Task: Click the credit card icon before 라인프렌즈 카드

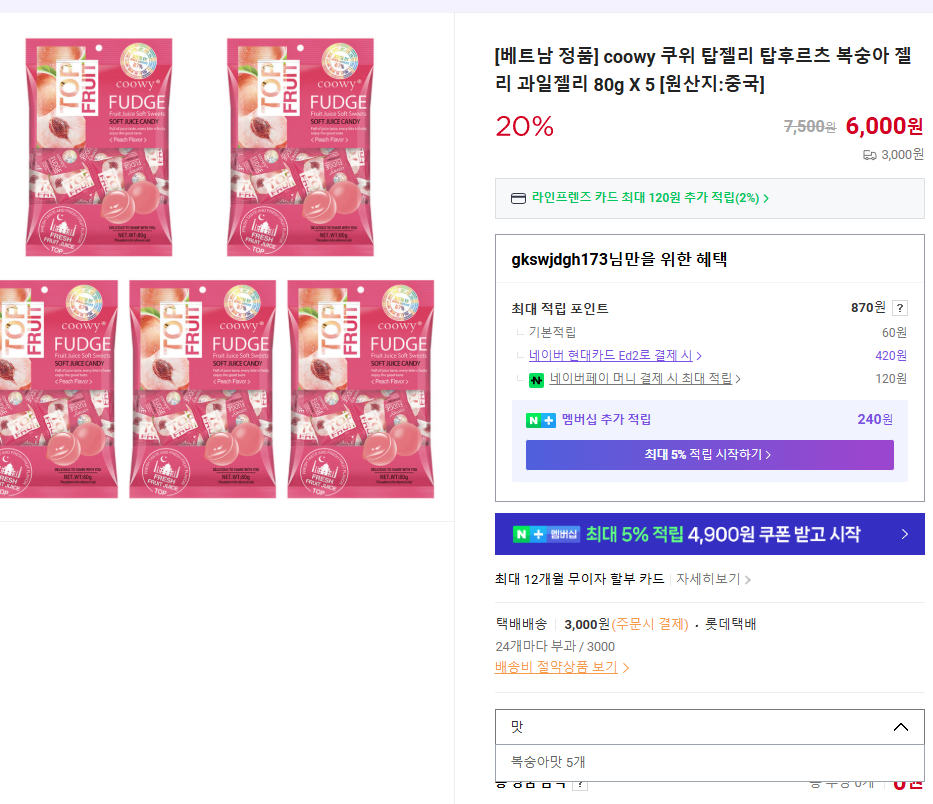Action: pos(518,198)
